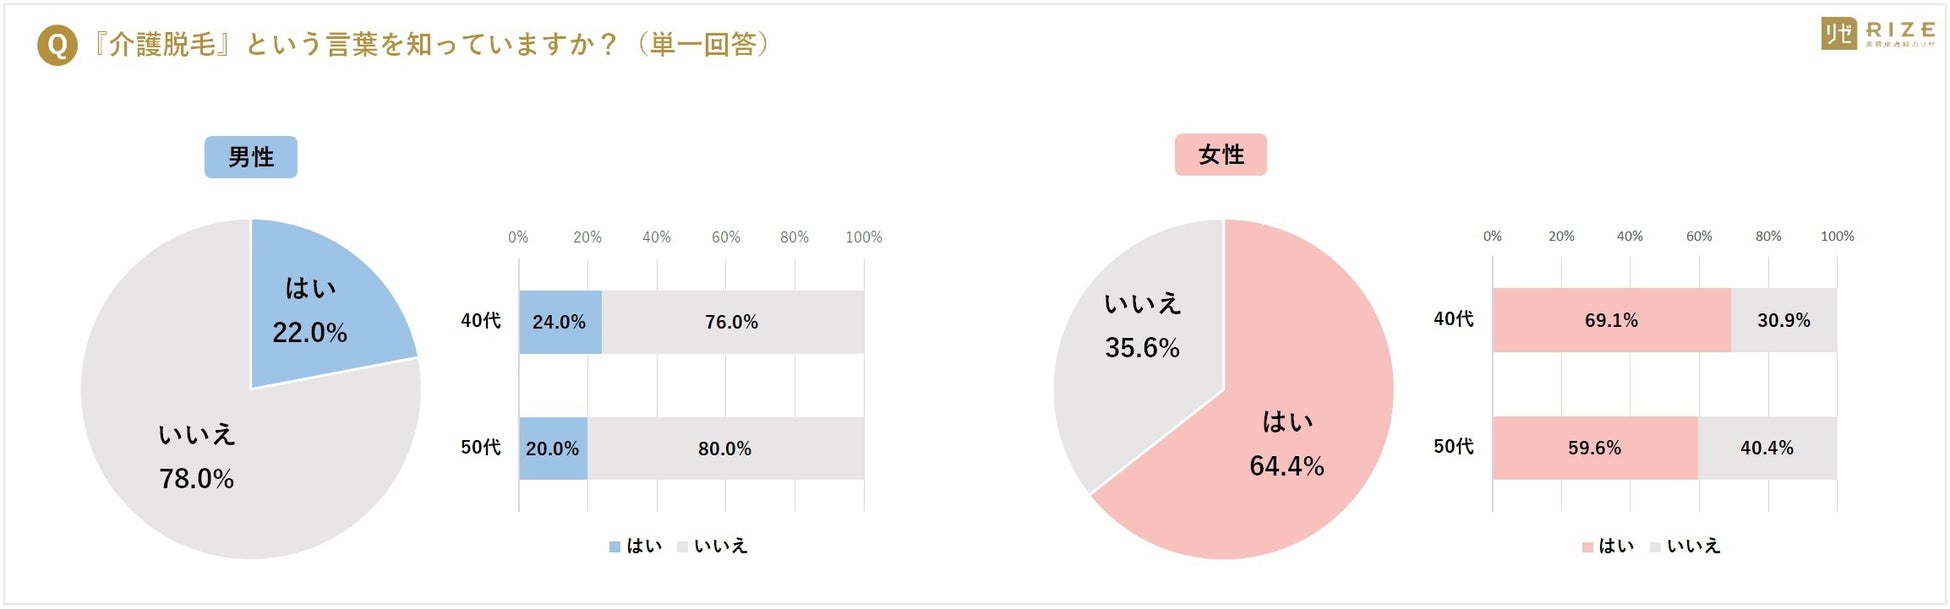Click the RIZE logo
This screenshot has height=609, width=1950.
coord(1877,33)
